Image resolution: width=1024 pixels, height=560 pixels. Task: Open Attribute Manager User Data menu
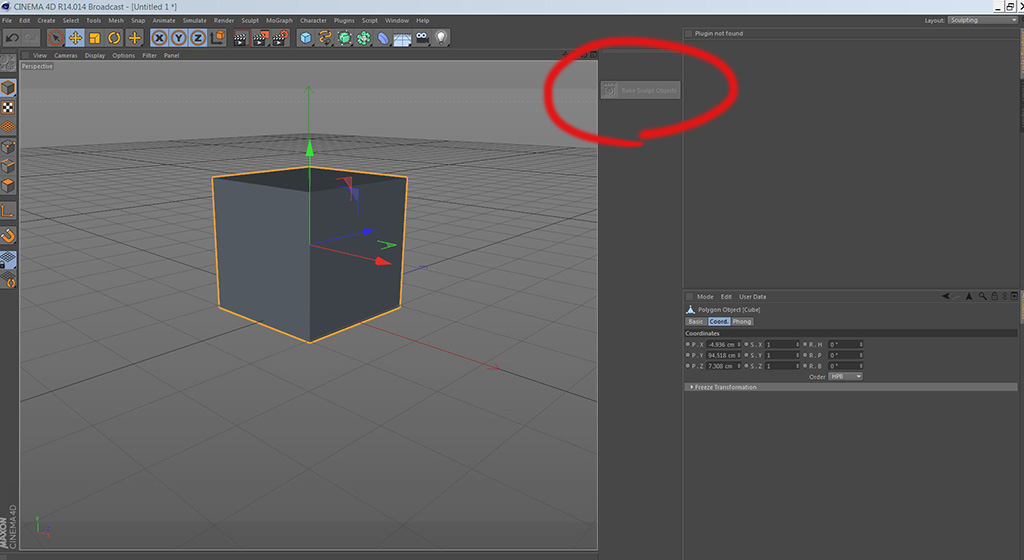point(752,296)
